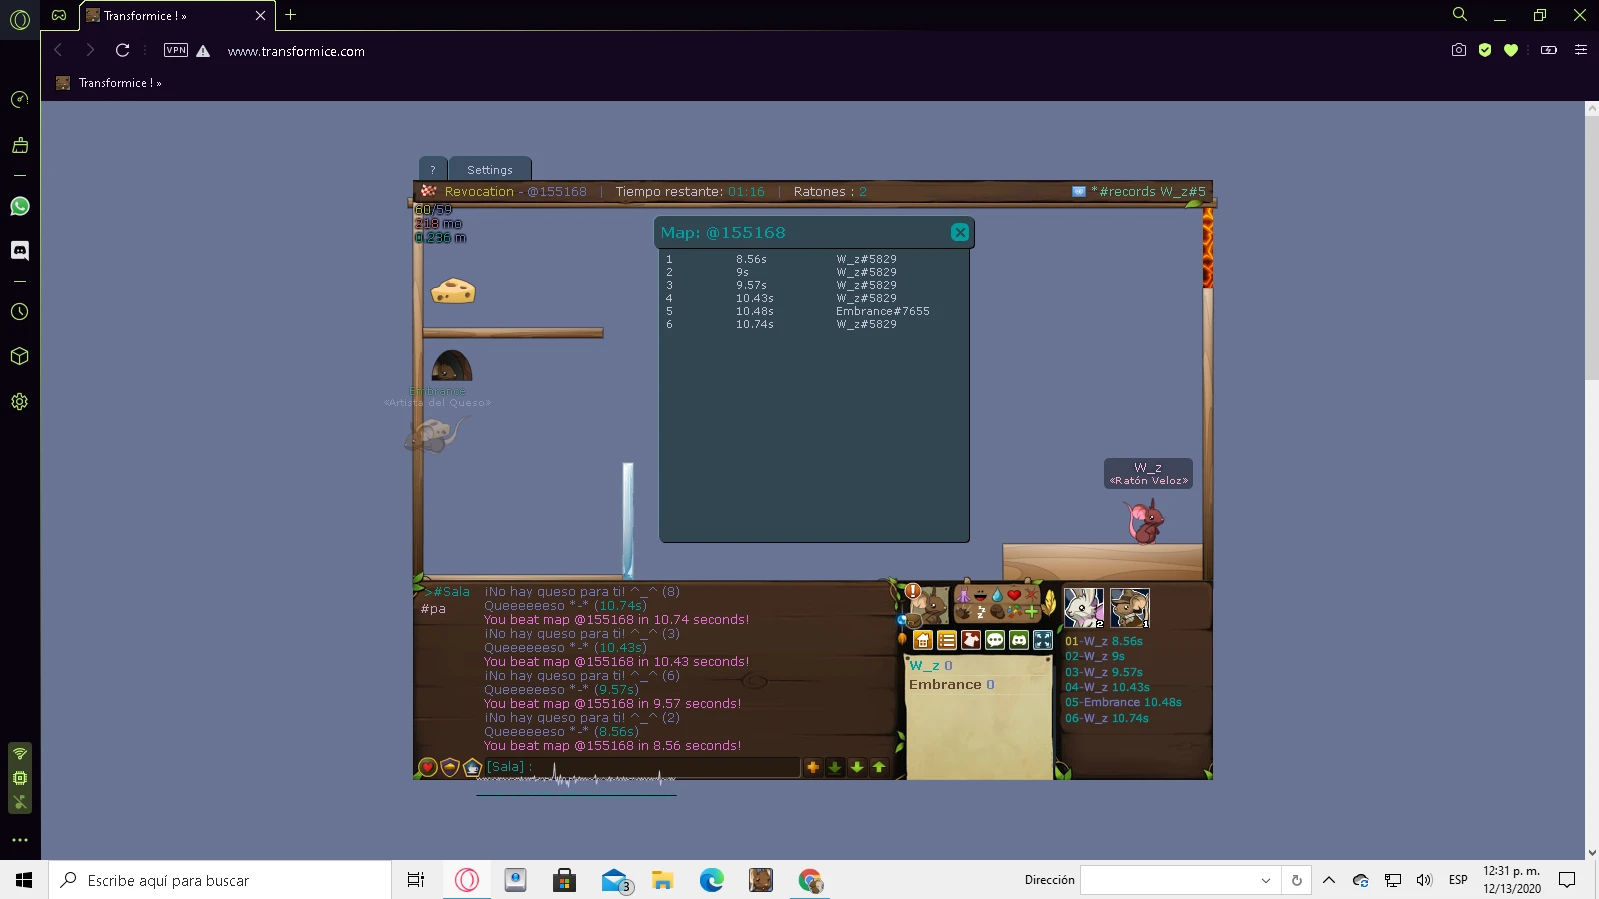The image size is (1599, 899).
Task: Open the question mark help tab
Action: (x=433, y=169)
